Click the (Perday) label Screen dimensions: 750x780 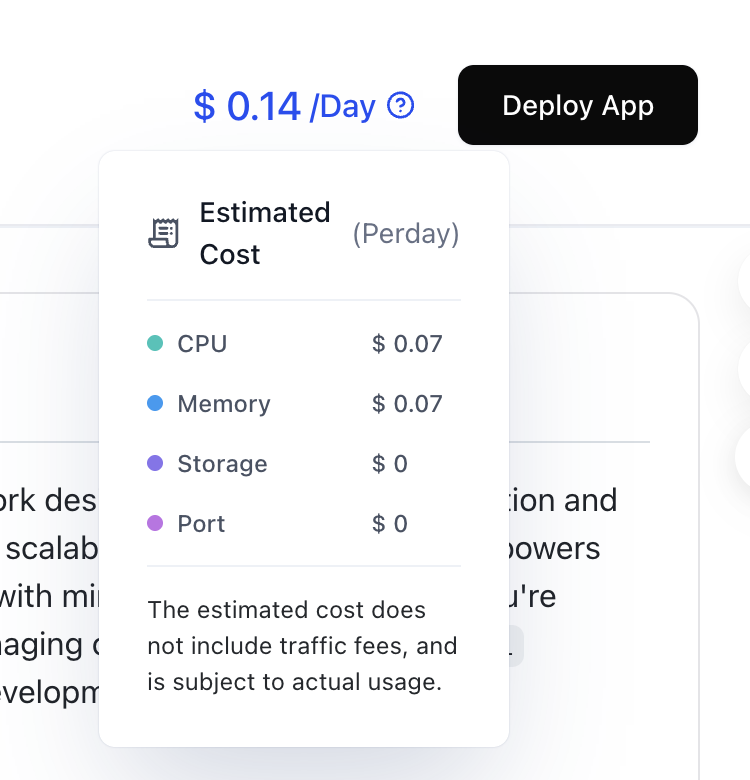406,233
